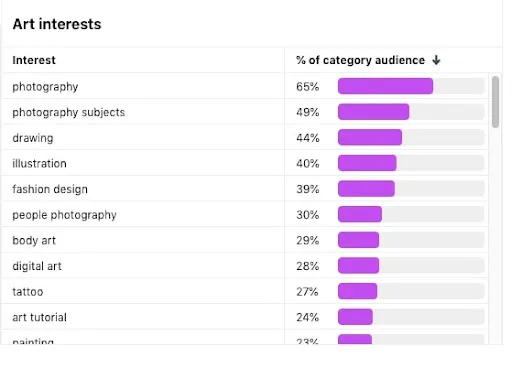This screenshot has width=512, height=368.
Task: Select the photography interest row
Action: (246, 86)
